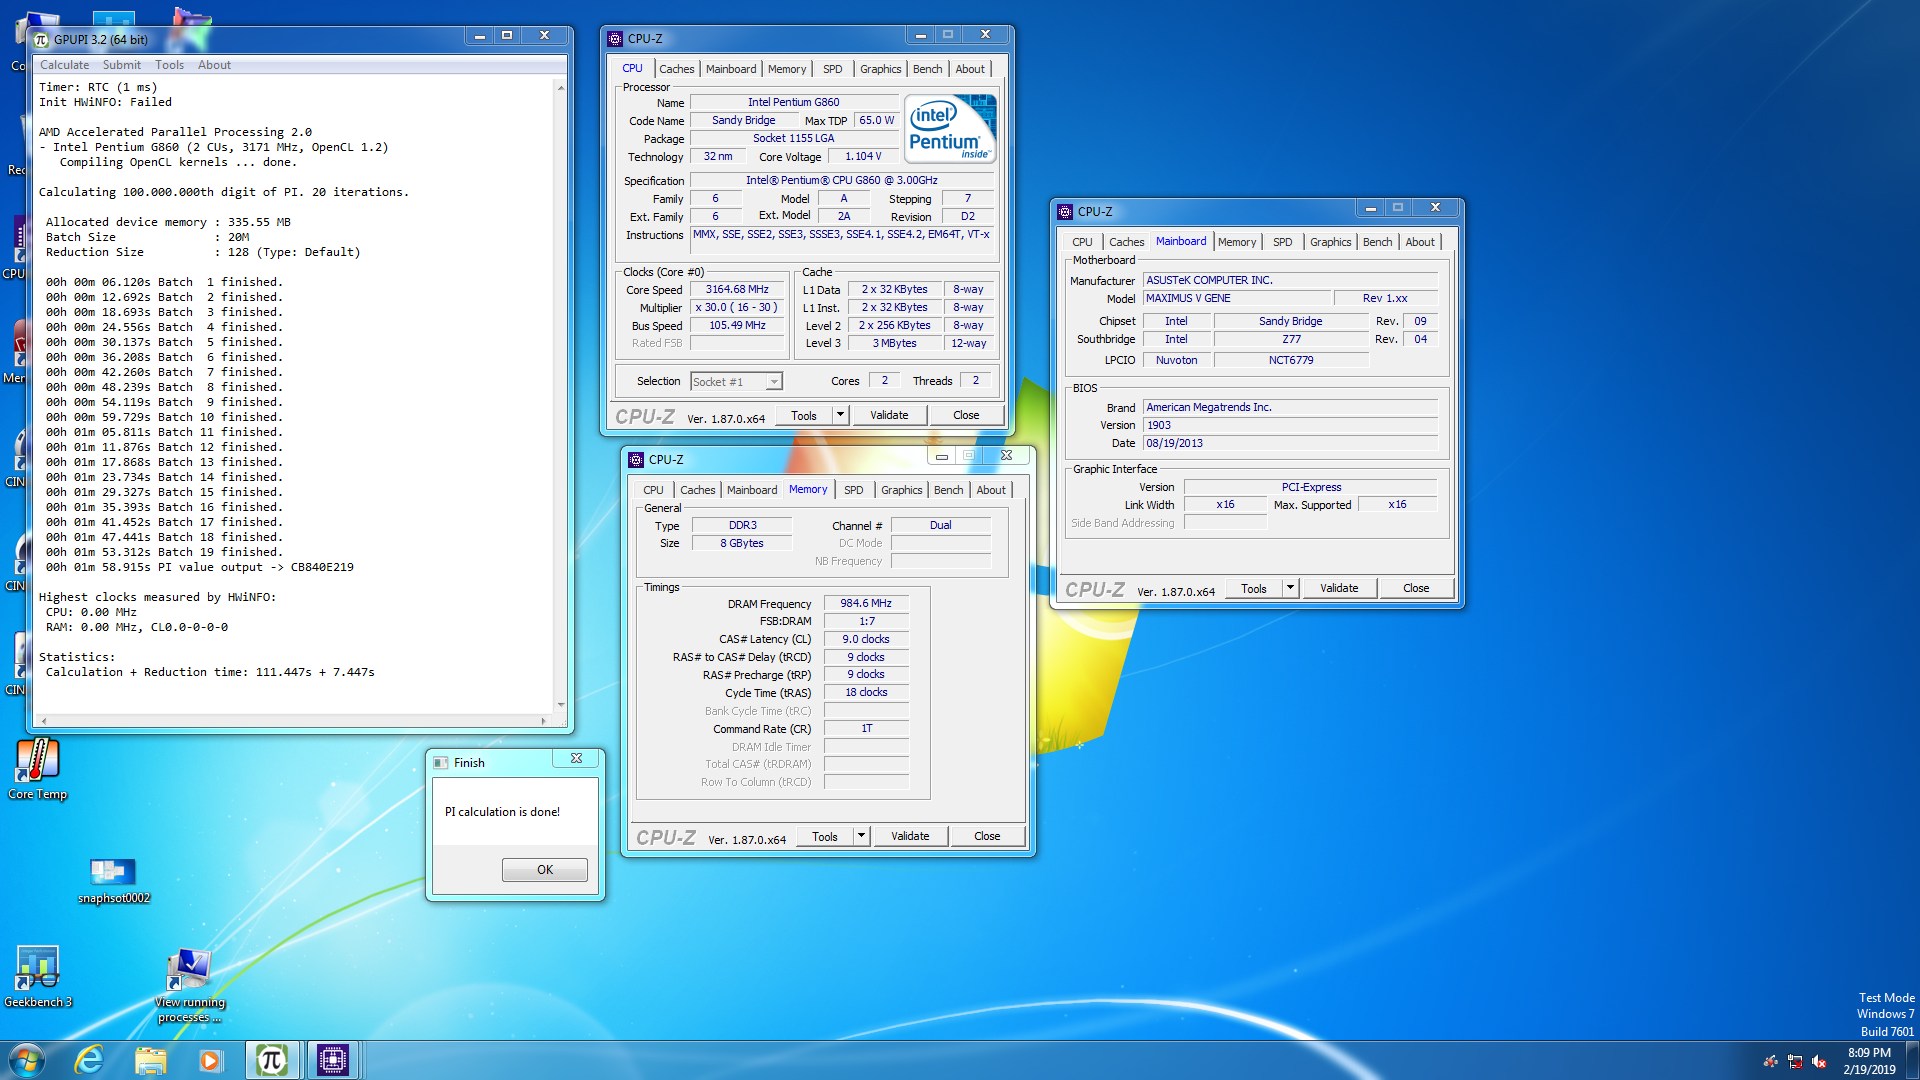The width and height of the screenshot is (1920, 1080).
Task: Click CPU-Z Memory window title icon
Action: tap(636, 459)
